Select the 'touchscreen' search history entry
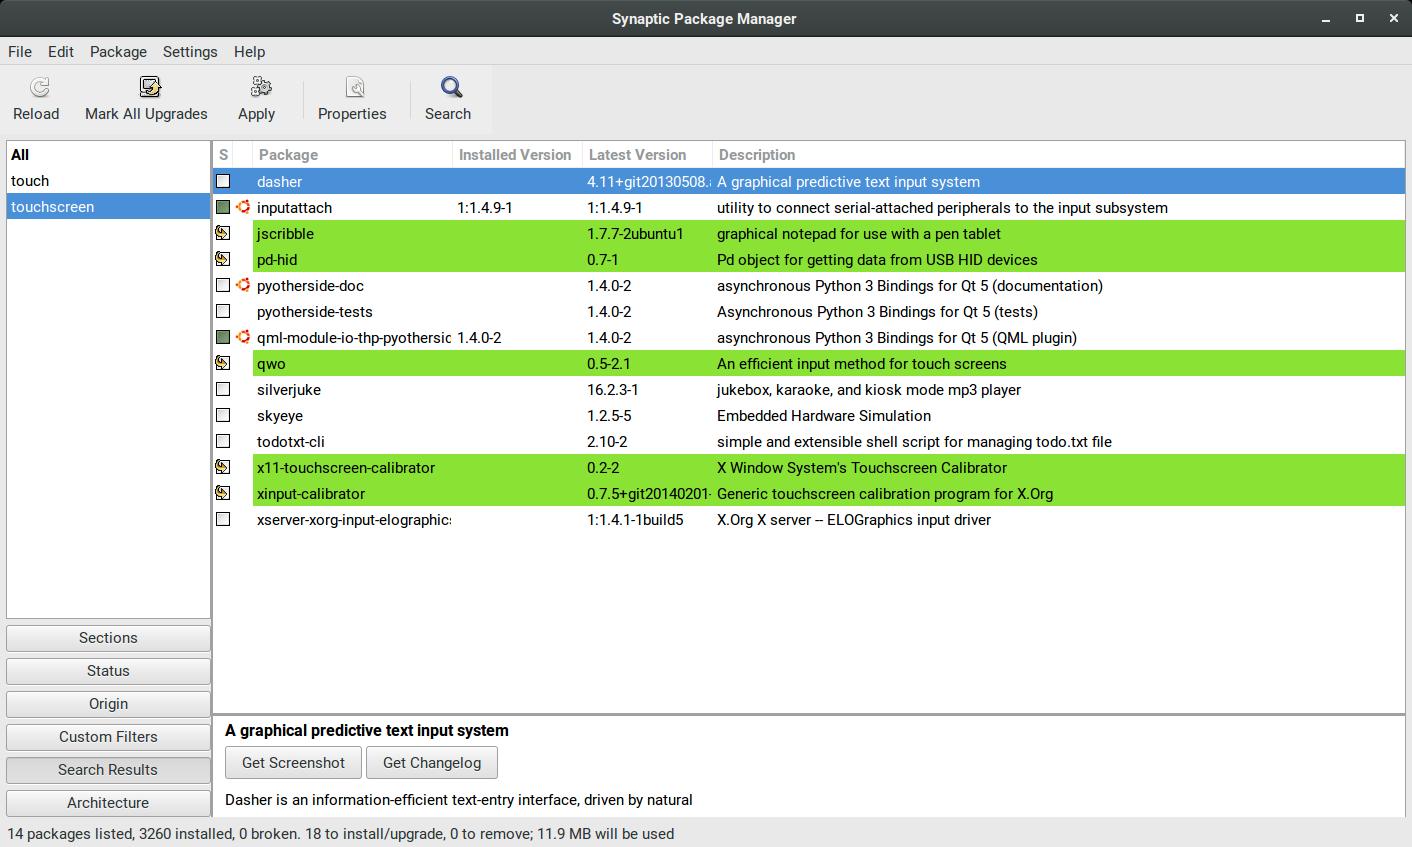Viewport: 1412px width, 847px height. coord(108,207)
